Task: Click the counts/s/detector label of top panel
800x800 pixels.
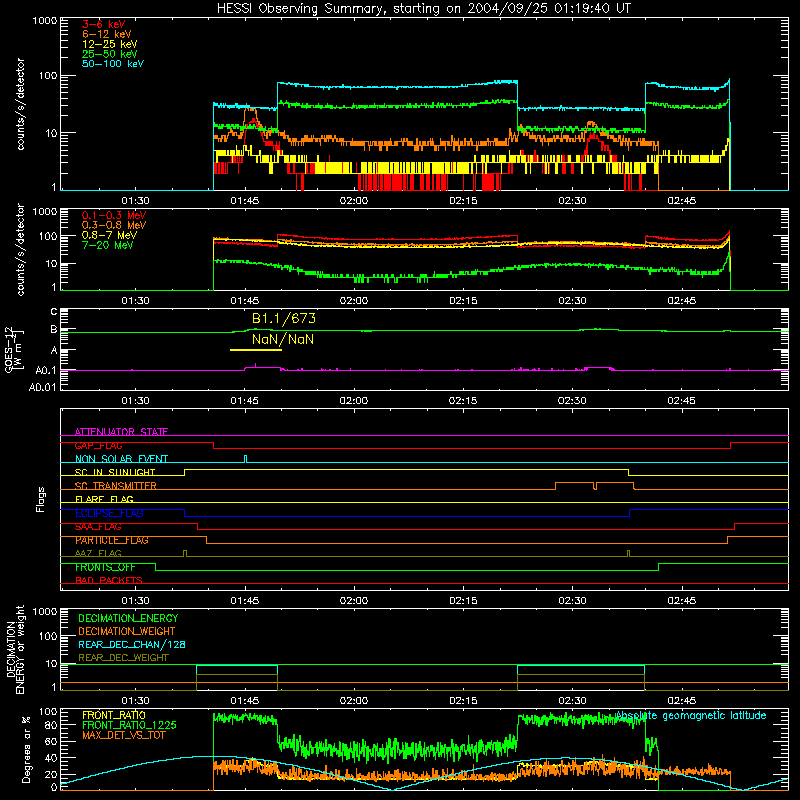Action: 20,104
